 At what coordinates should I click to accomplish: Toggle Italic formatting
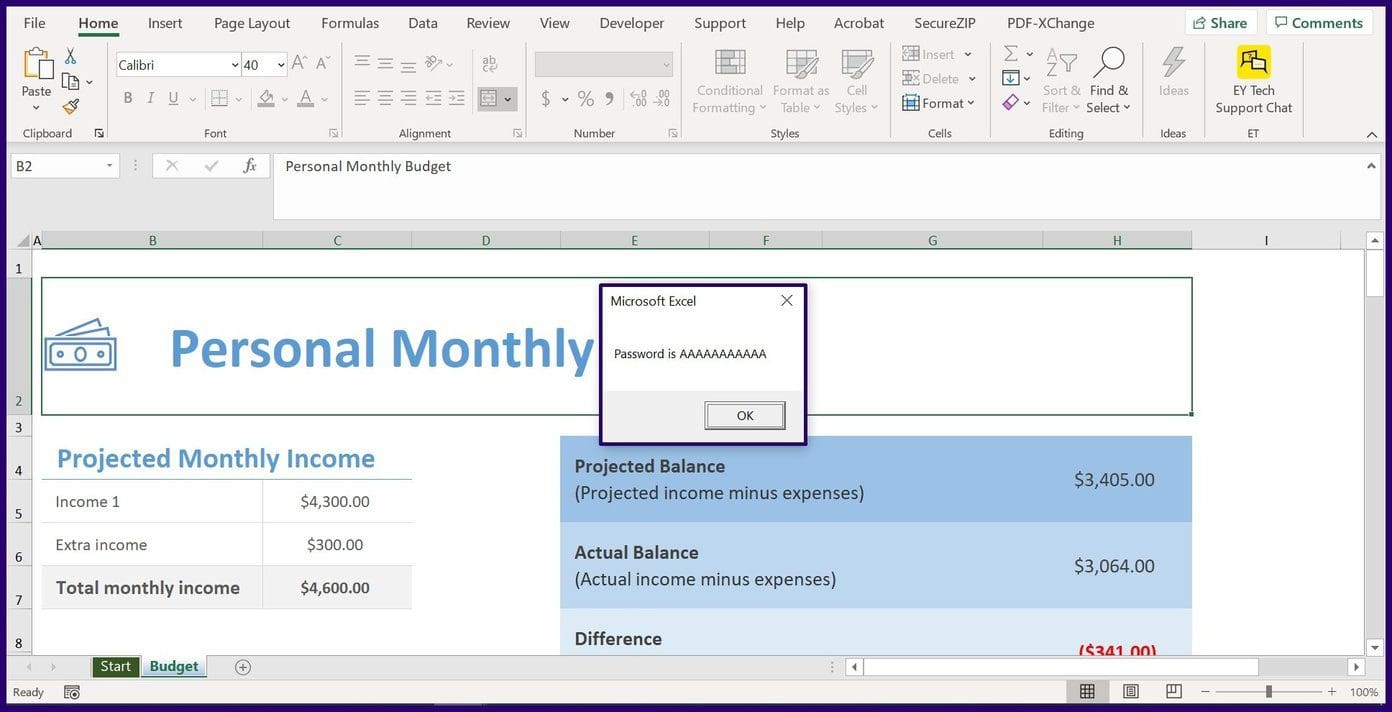[151, 98]
